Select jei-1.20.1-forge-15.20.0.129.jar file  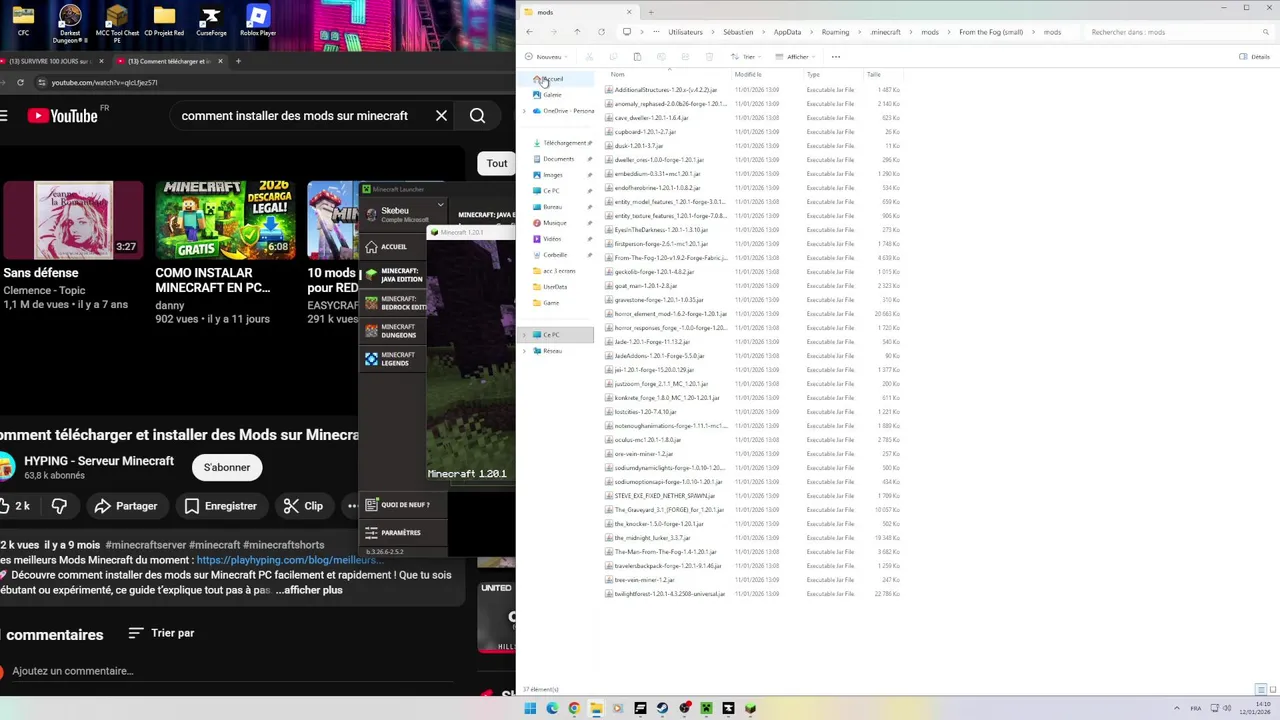[654, 370]
